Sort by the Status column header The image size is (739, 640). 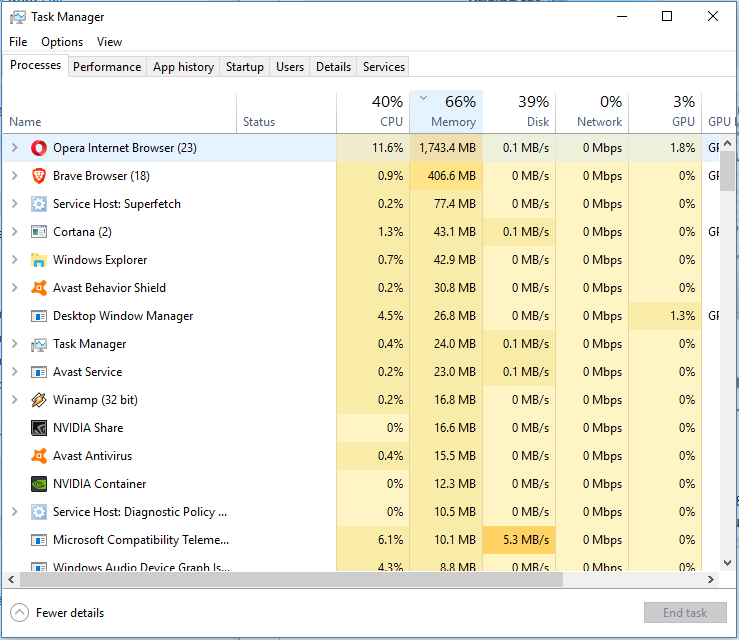[286, 112]
